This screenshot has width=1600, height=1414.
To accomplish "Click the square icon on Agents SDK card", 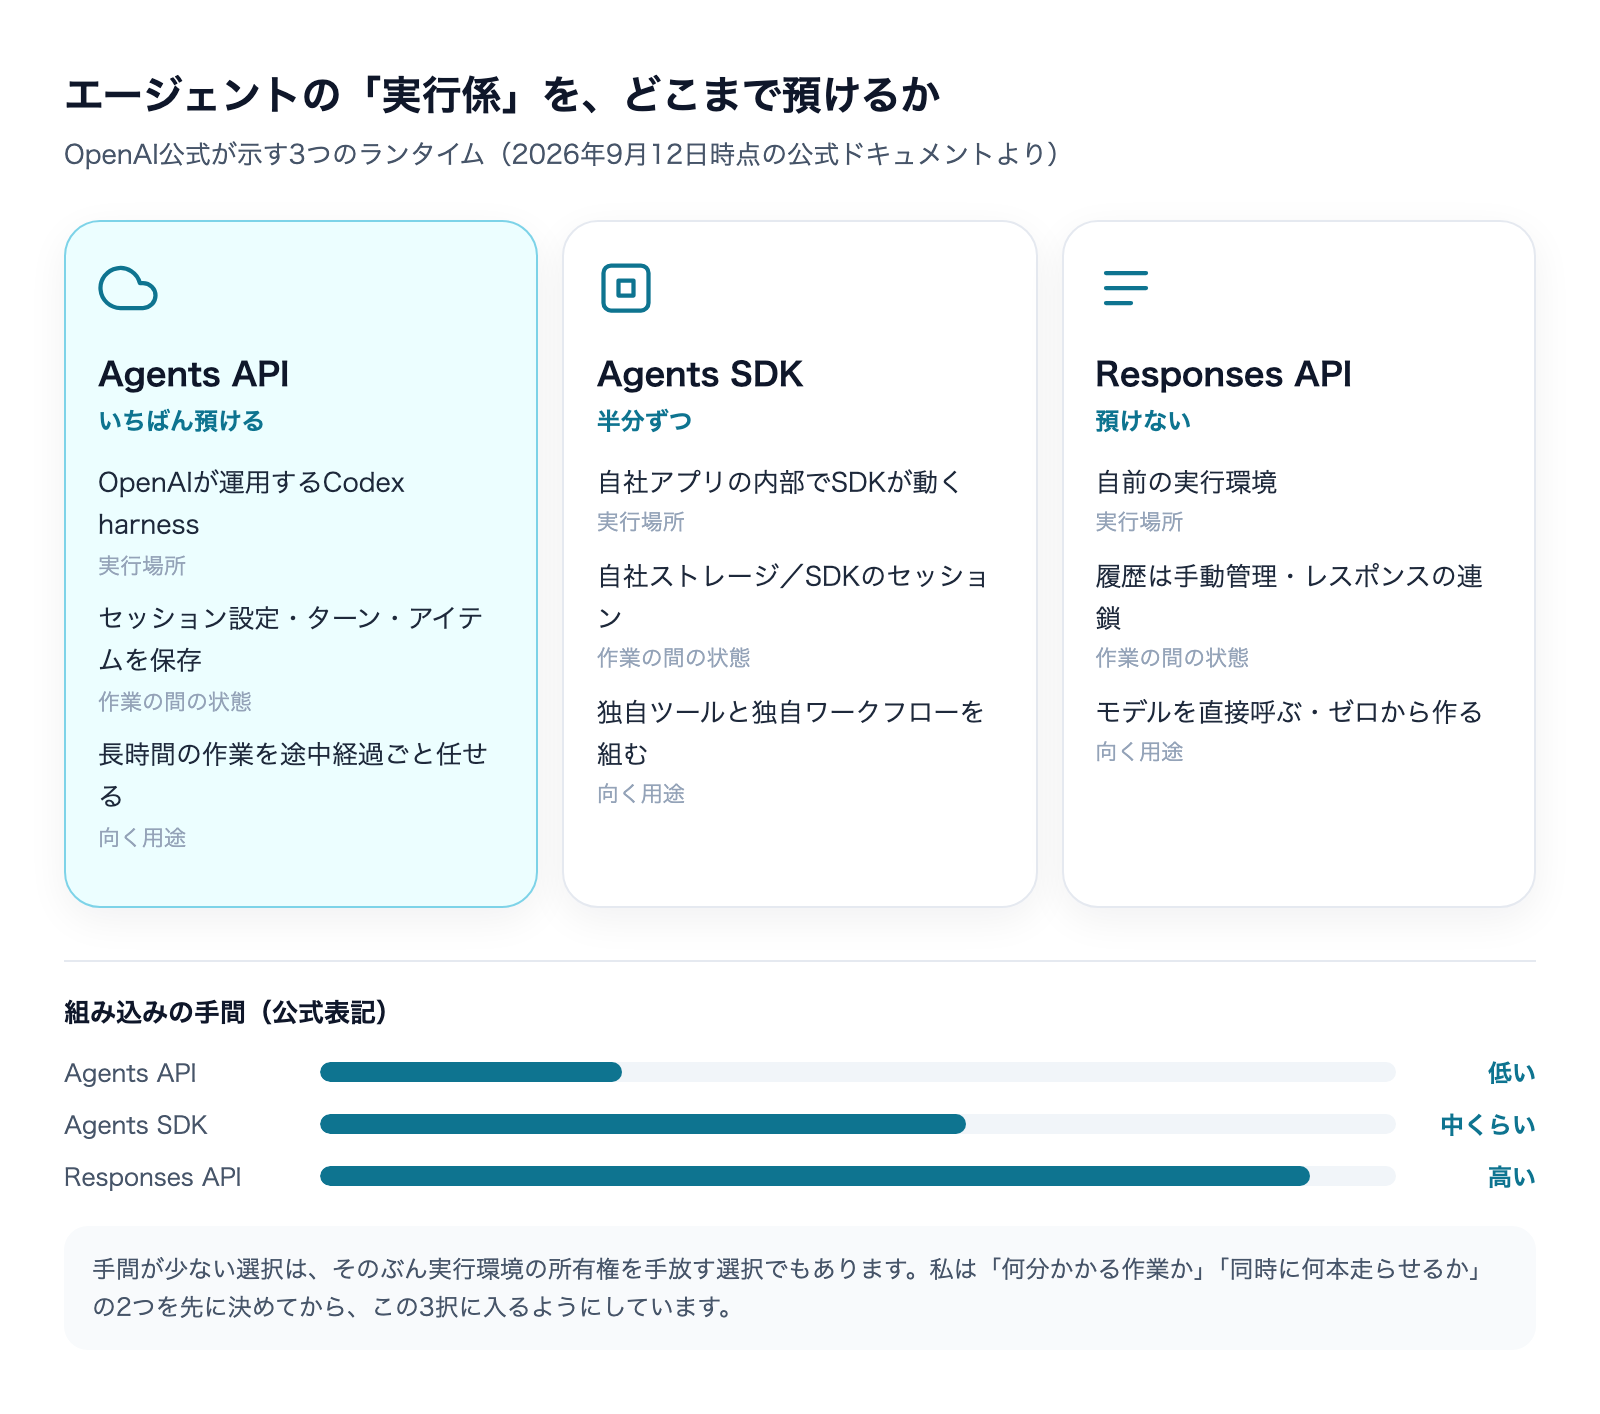I will point(626,288).
